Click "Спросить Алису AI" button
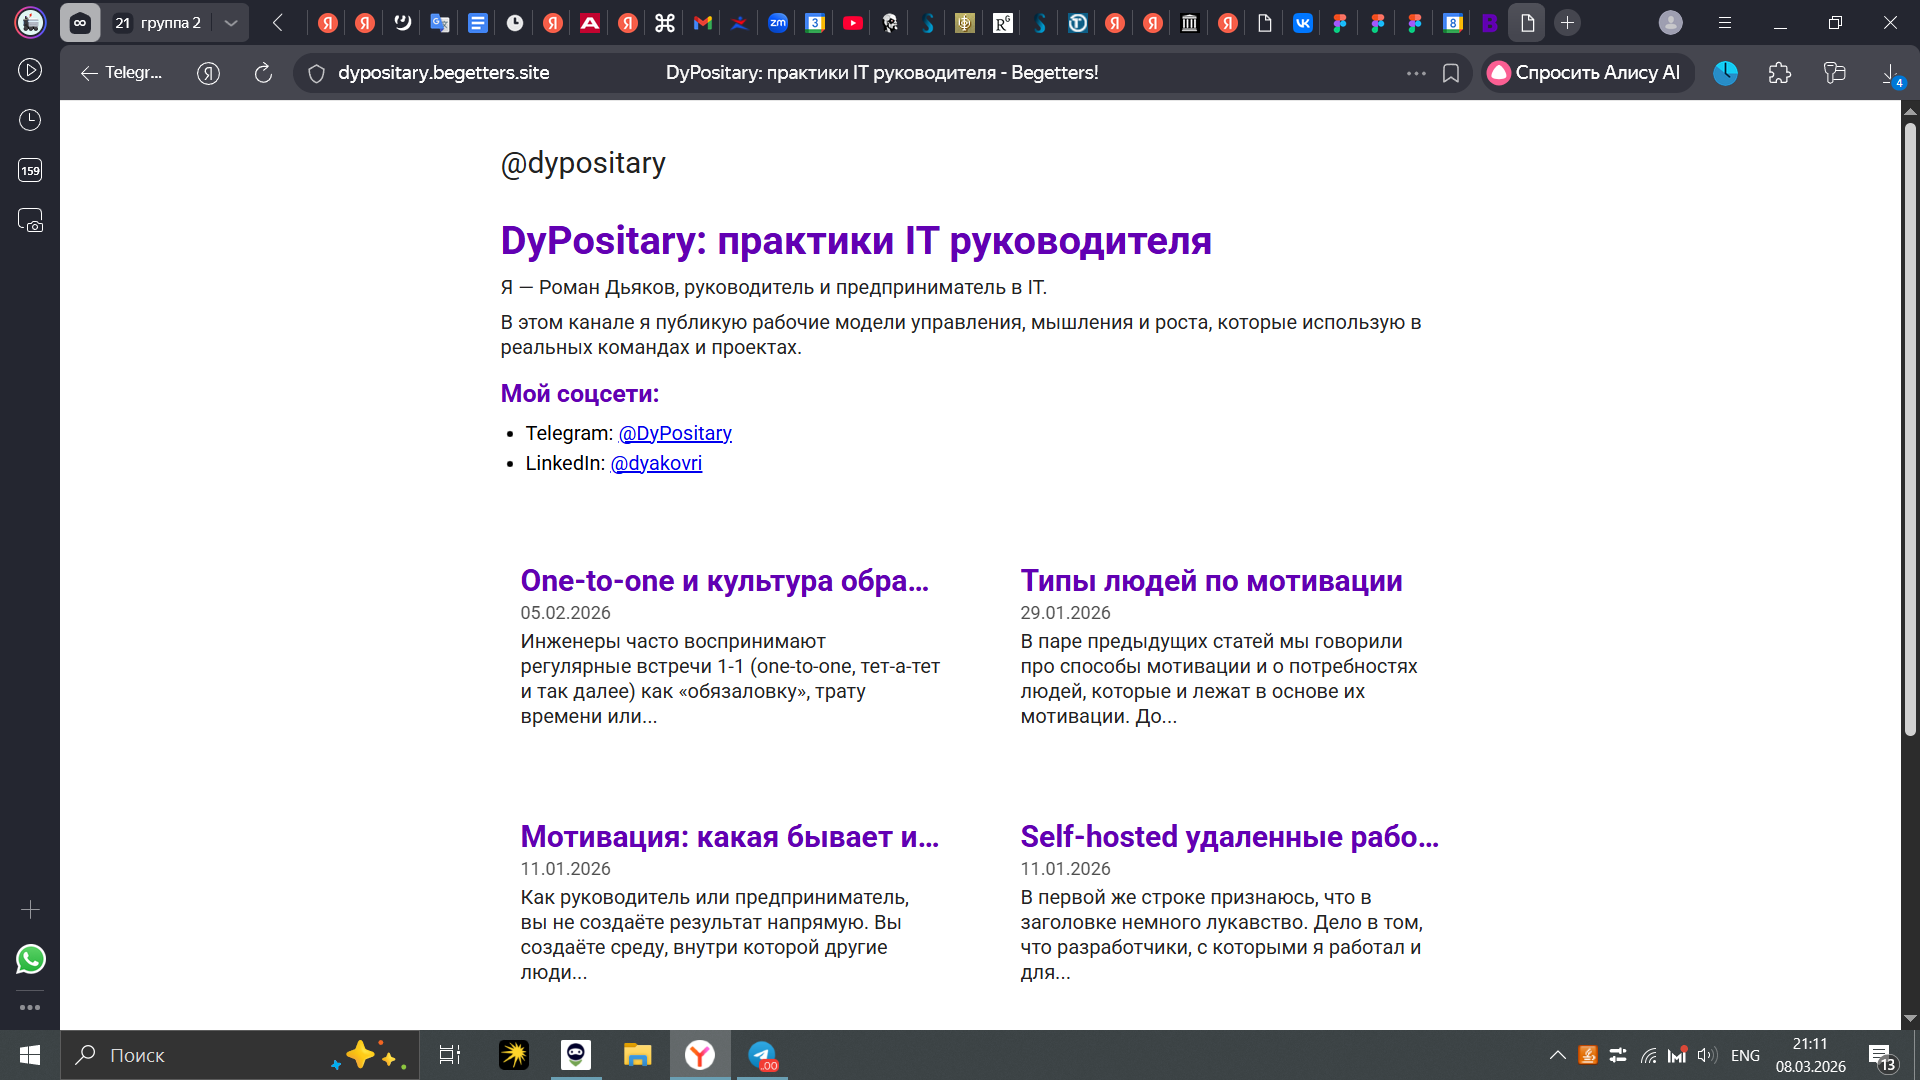1920x1080 pixels. coord(1586,73)
